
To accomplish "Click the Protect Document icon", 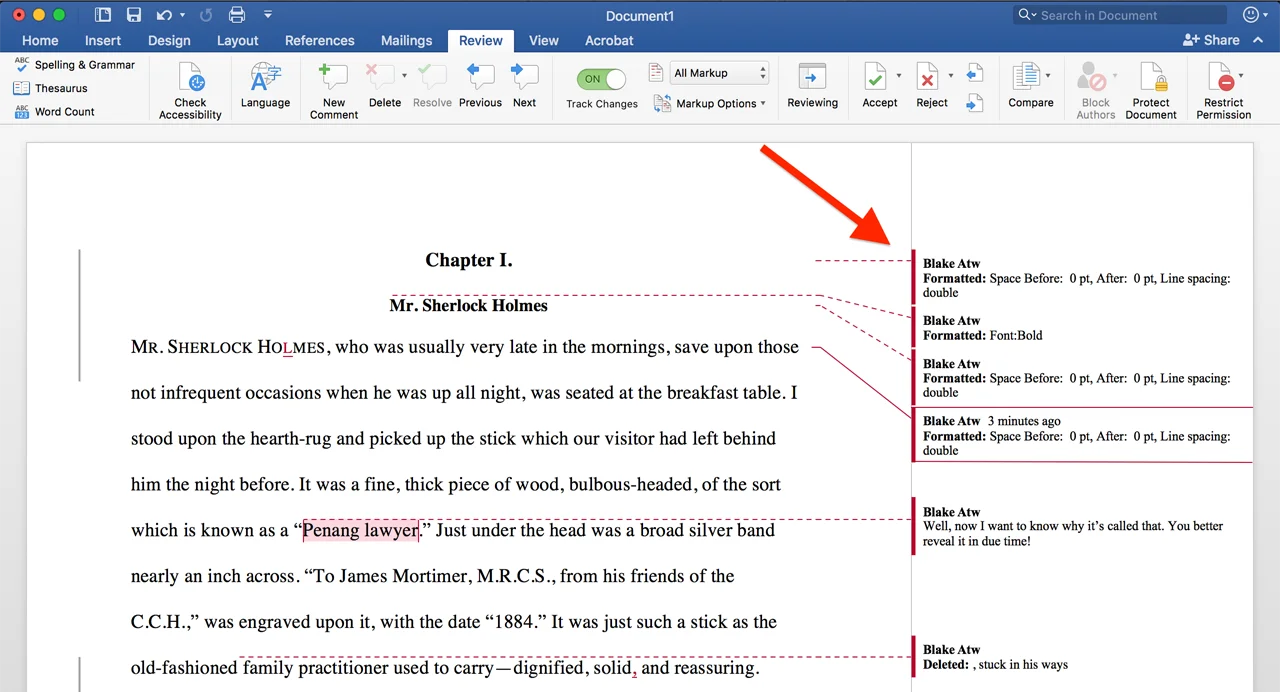I will point(1151,79).
